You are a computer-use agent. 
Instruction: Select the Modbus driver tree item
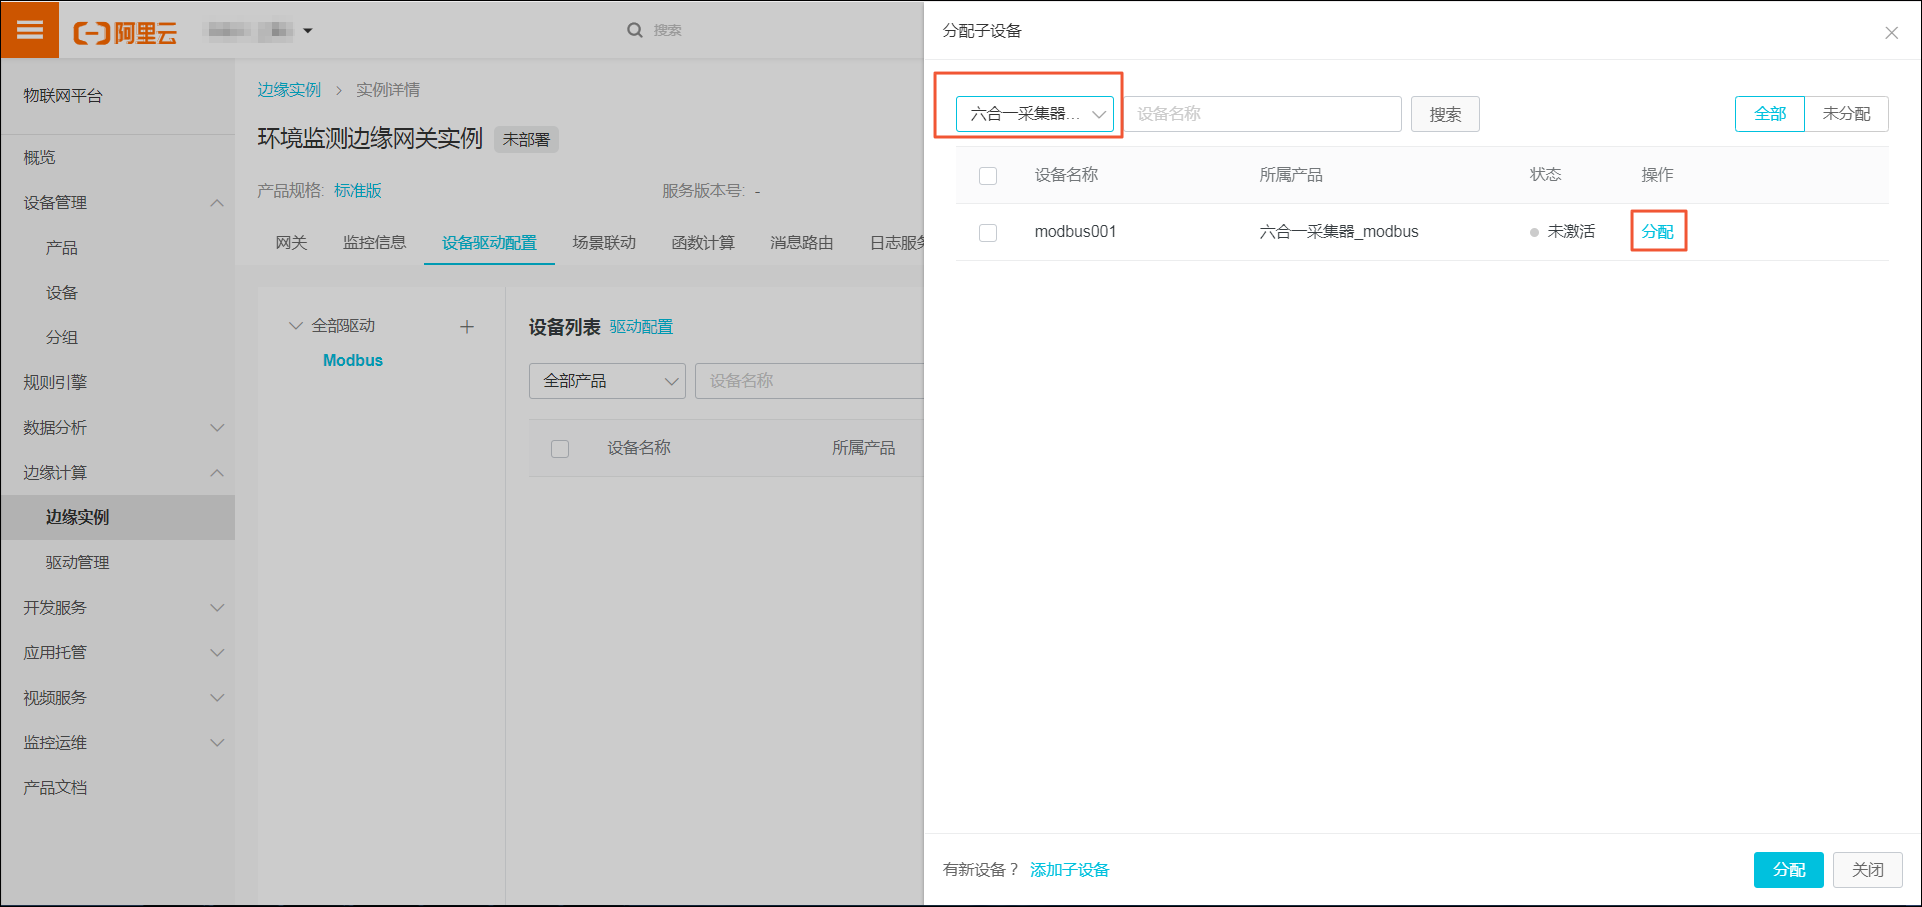click(x=353, y=361)
